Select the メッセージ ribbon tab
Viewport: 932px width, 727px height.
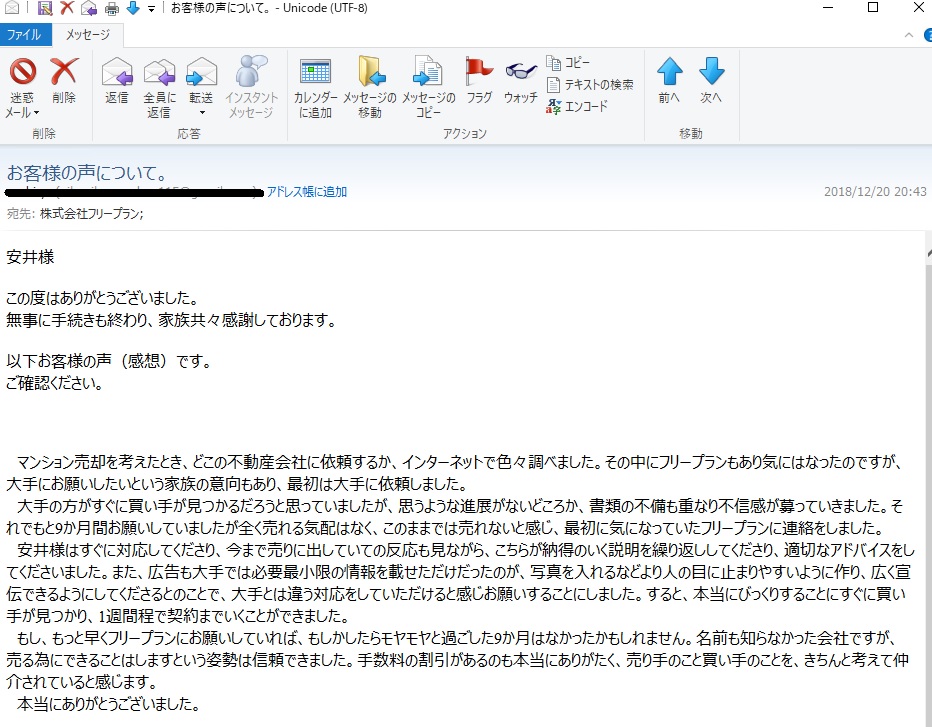click(x=88, y=35)
